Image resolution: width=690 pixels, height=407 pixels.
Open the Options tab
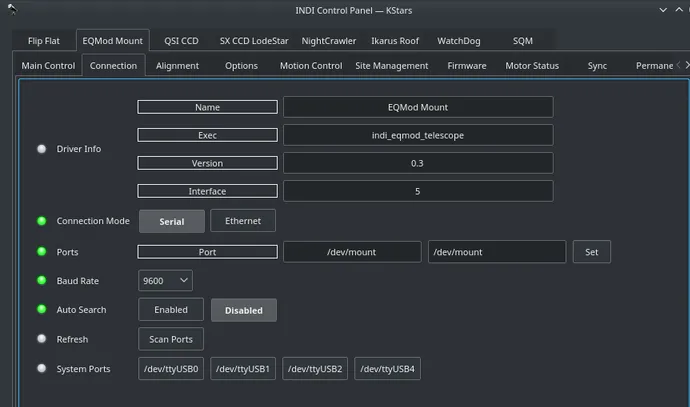(241, 66)
